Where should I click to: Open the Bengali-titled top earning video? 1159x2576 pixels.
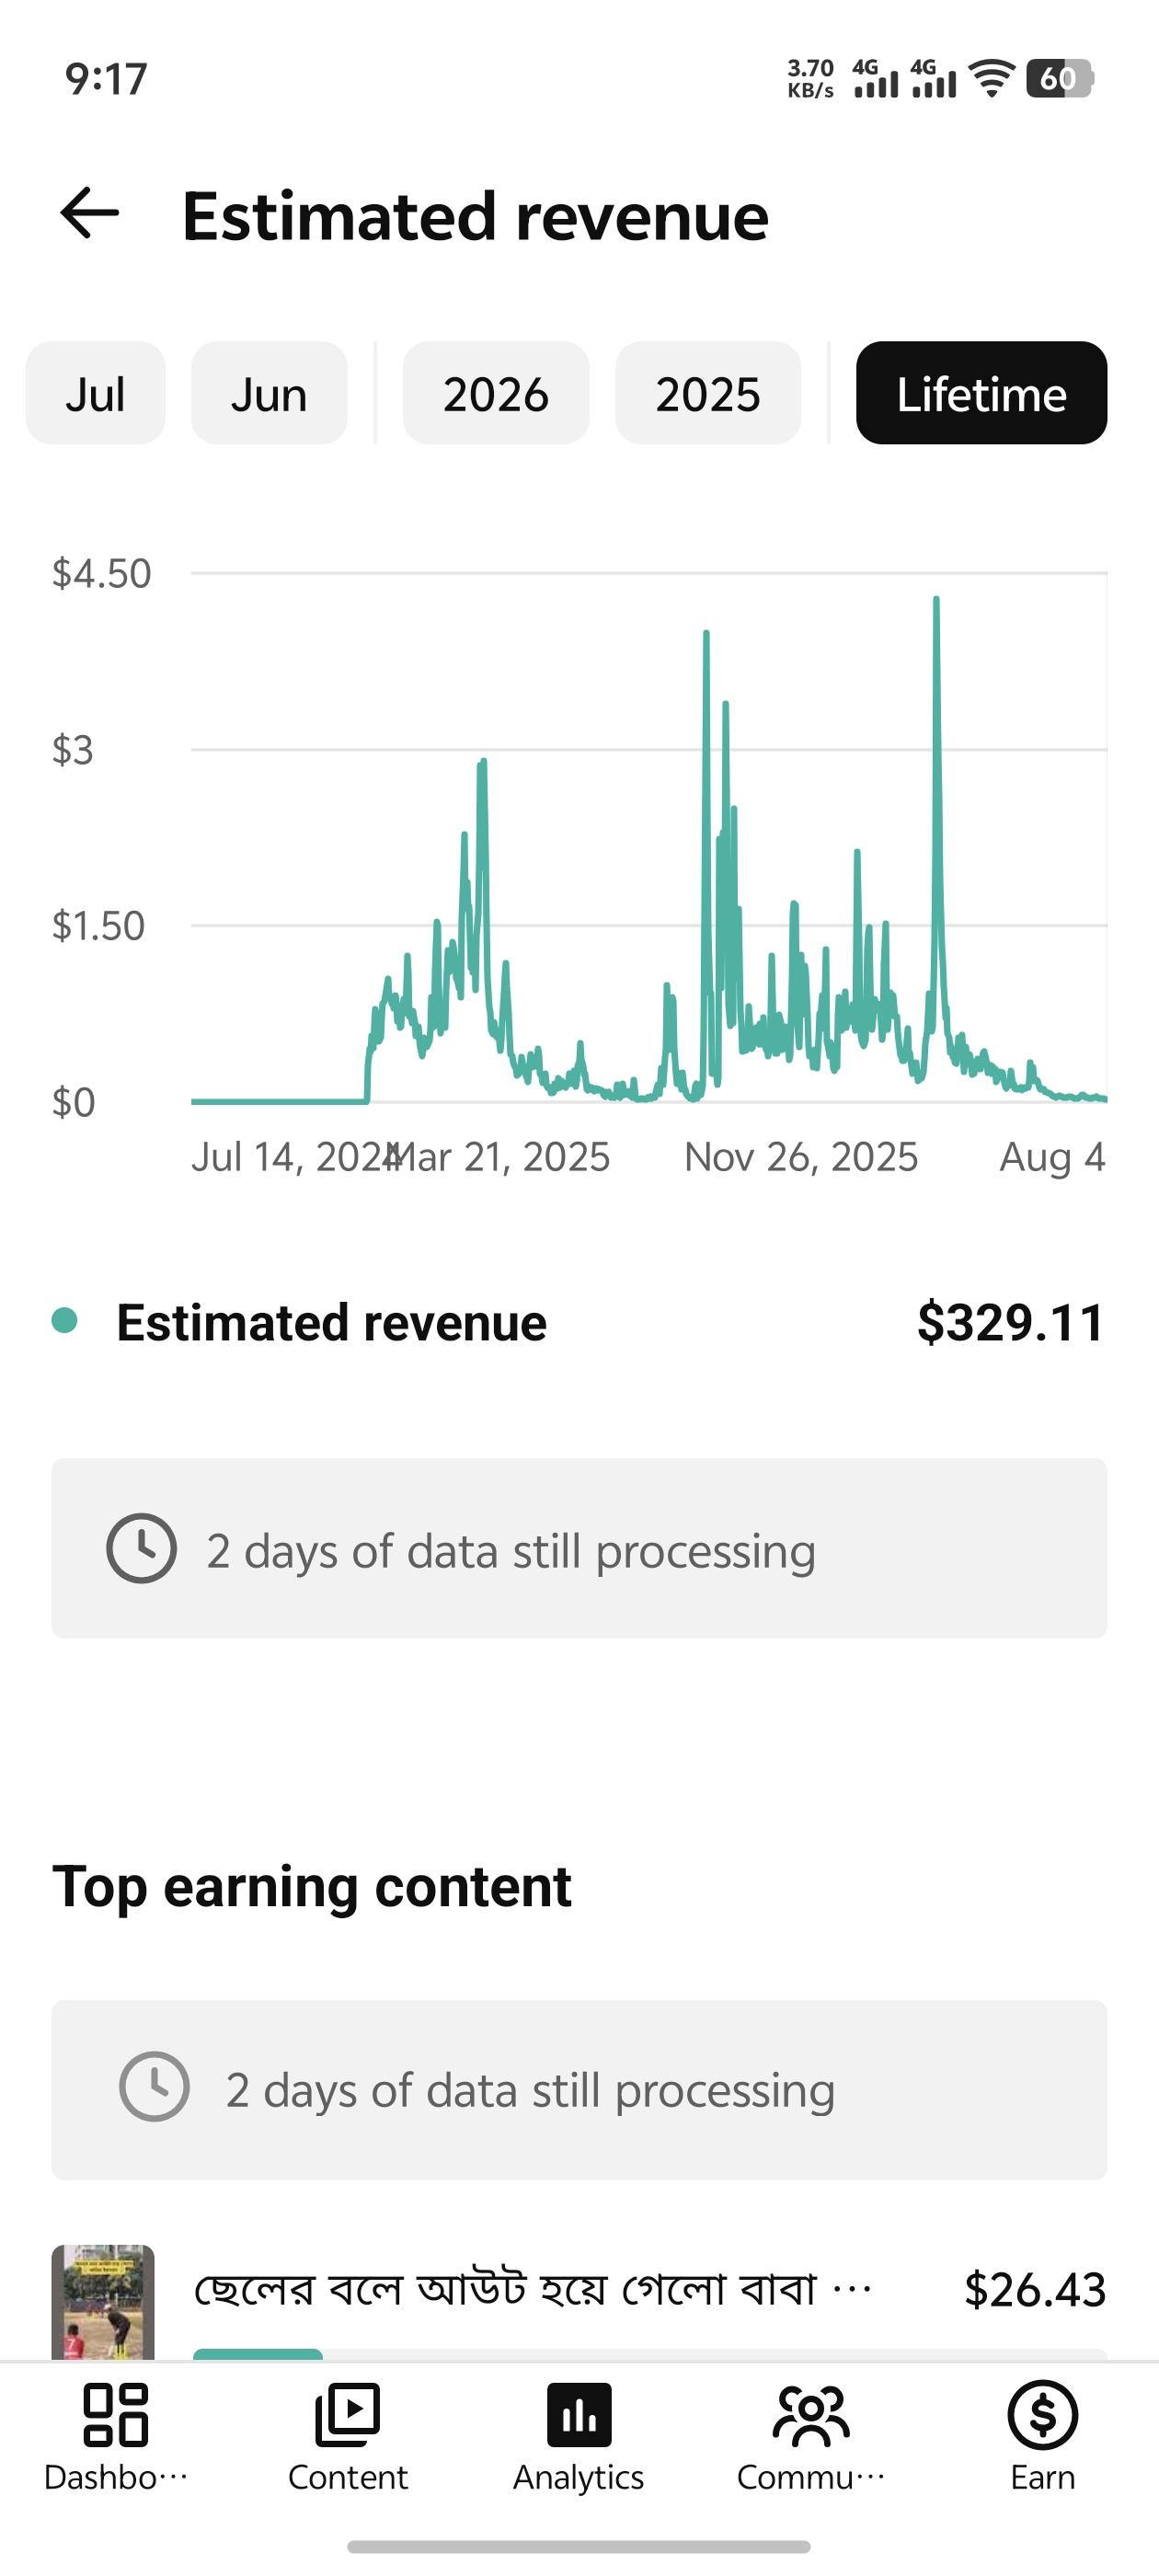point(533,2288)
